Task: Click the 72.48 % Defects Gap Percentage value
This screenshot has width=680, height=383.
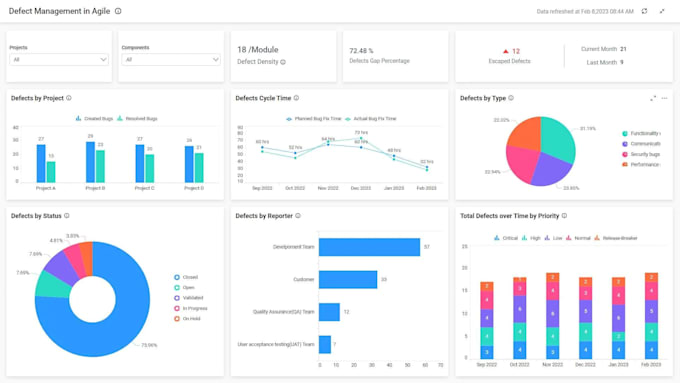Action: [x=361, y=51]
